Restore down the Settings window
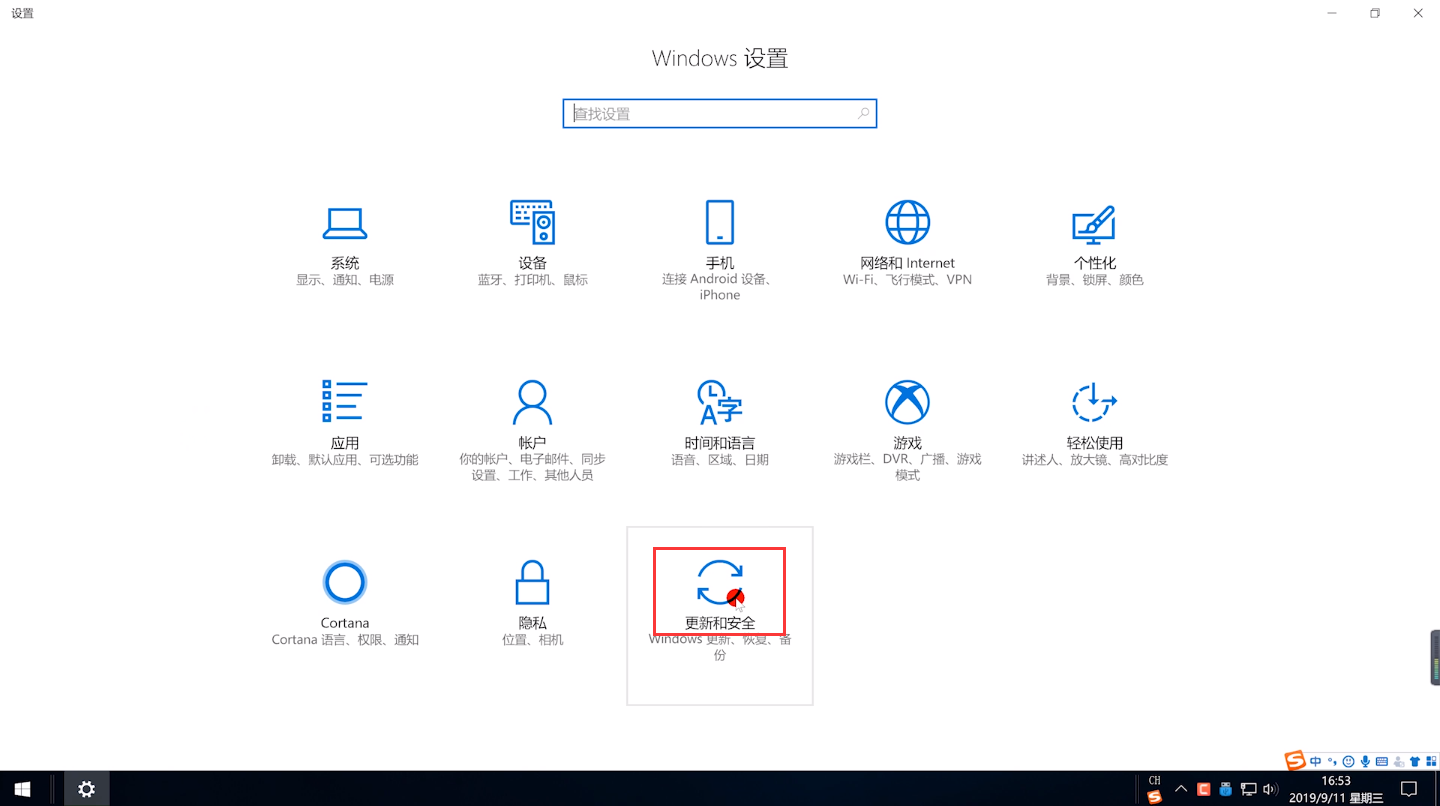The height and width of the screenshot is (806, 1440). (x=1375, y=13)
